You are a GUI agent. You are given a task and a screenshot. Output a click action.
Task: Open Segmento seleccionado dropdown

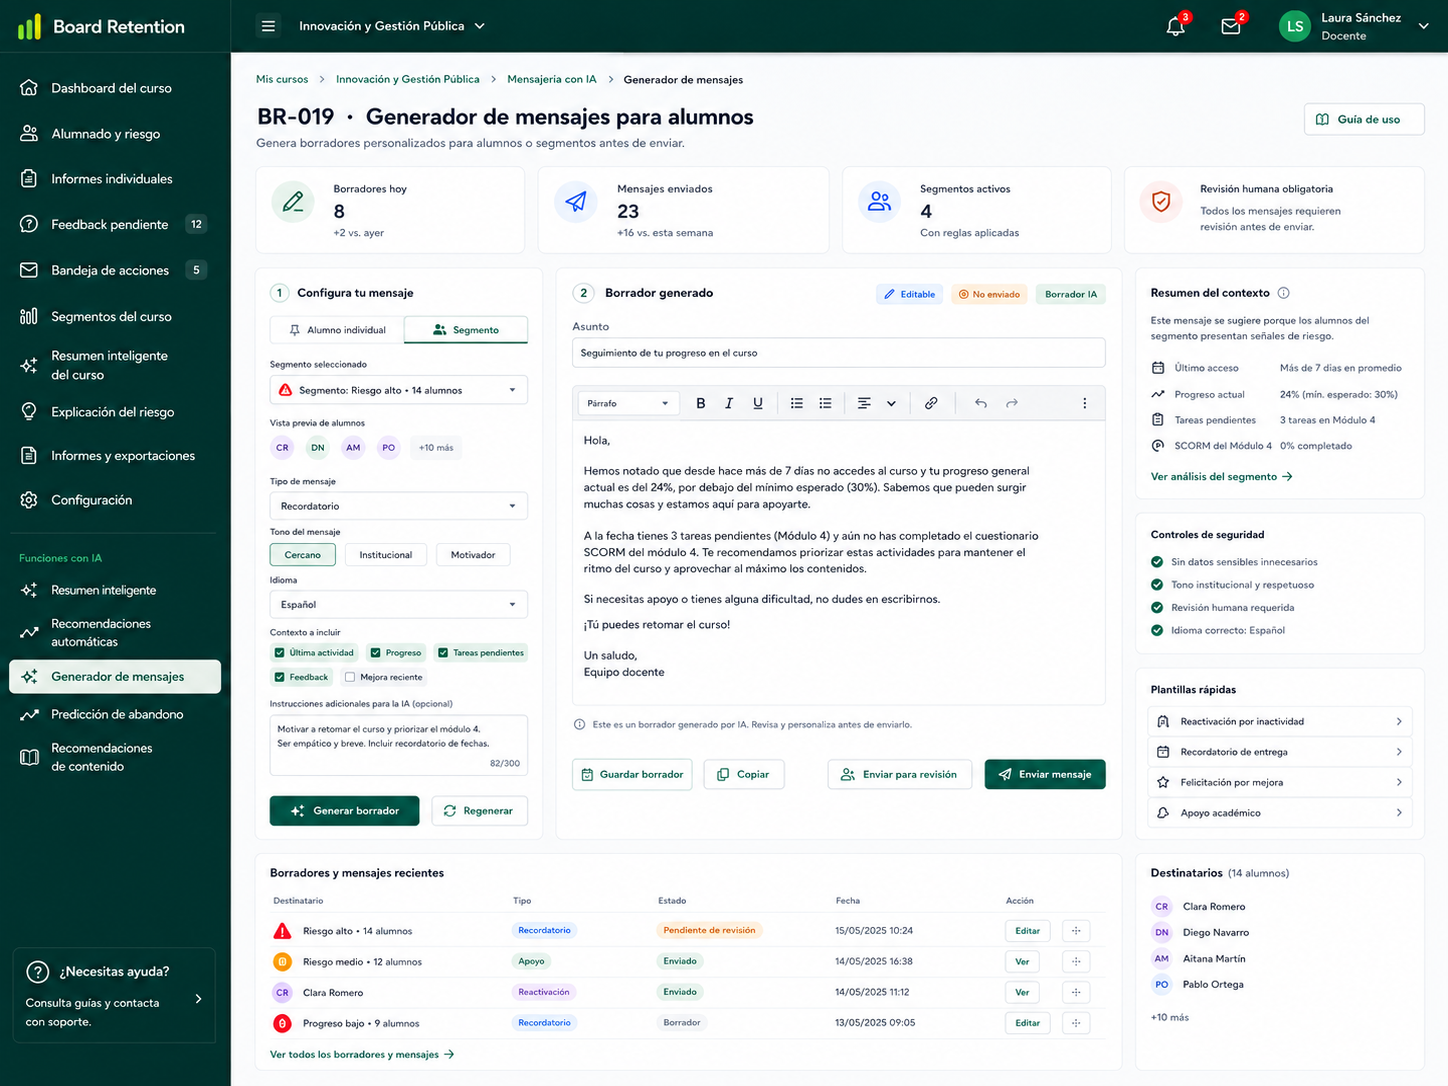399,390
